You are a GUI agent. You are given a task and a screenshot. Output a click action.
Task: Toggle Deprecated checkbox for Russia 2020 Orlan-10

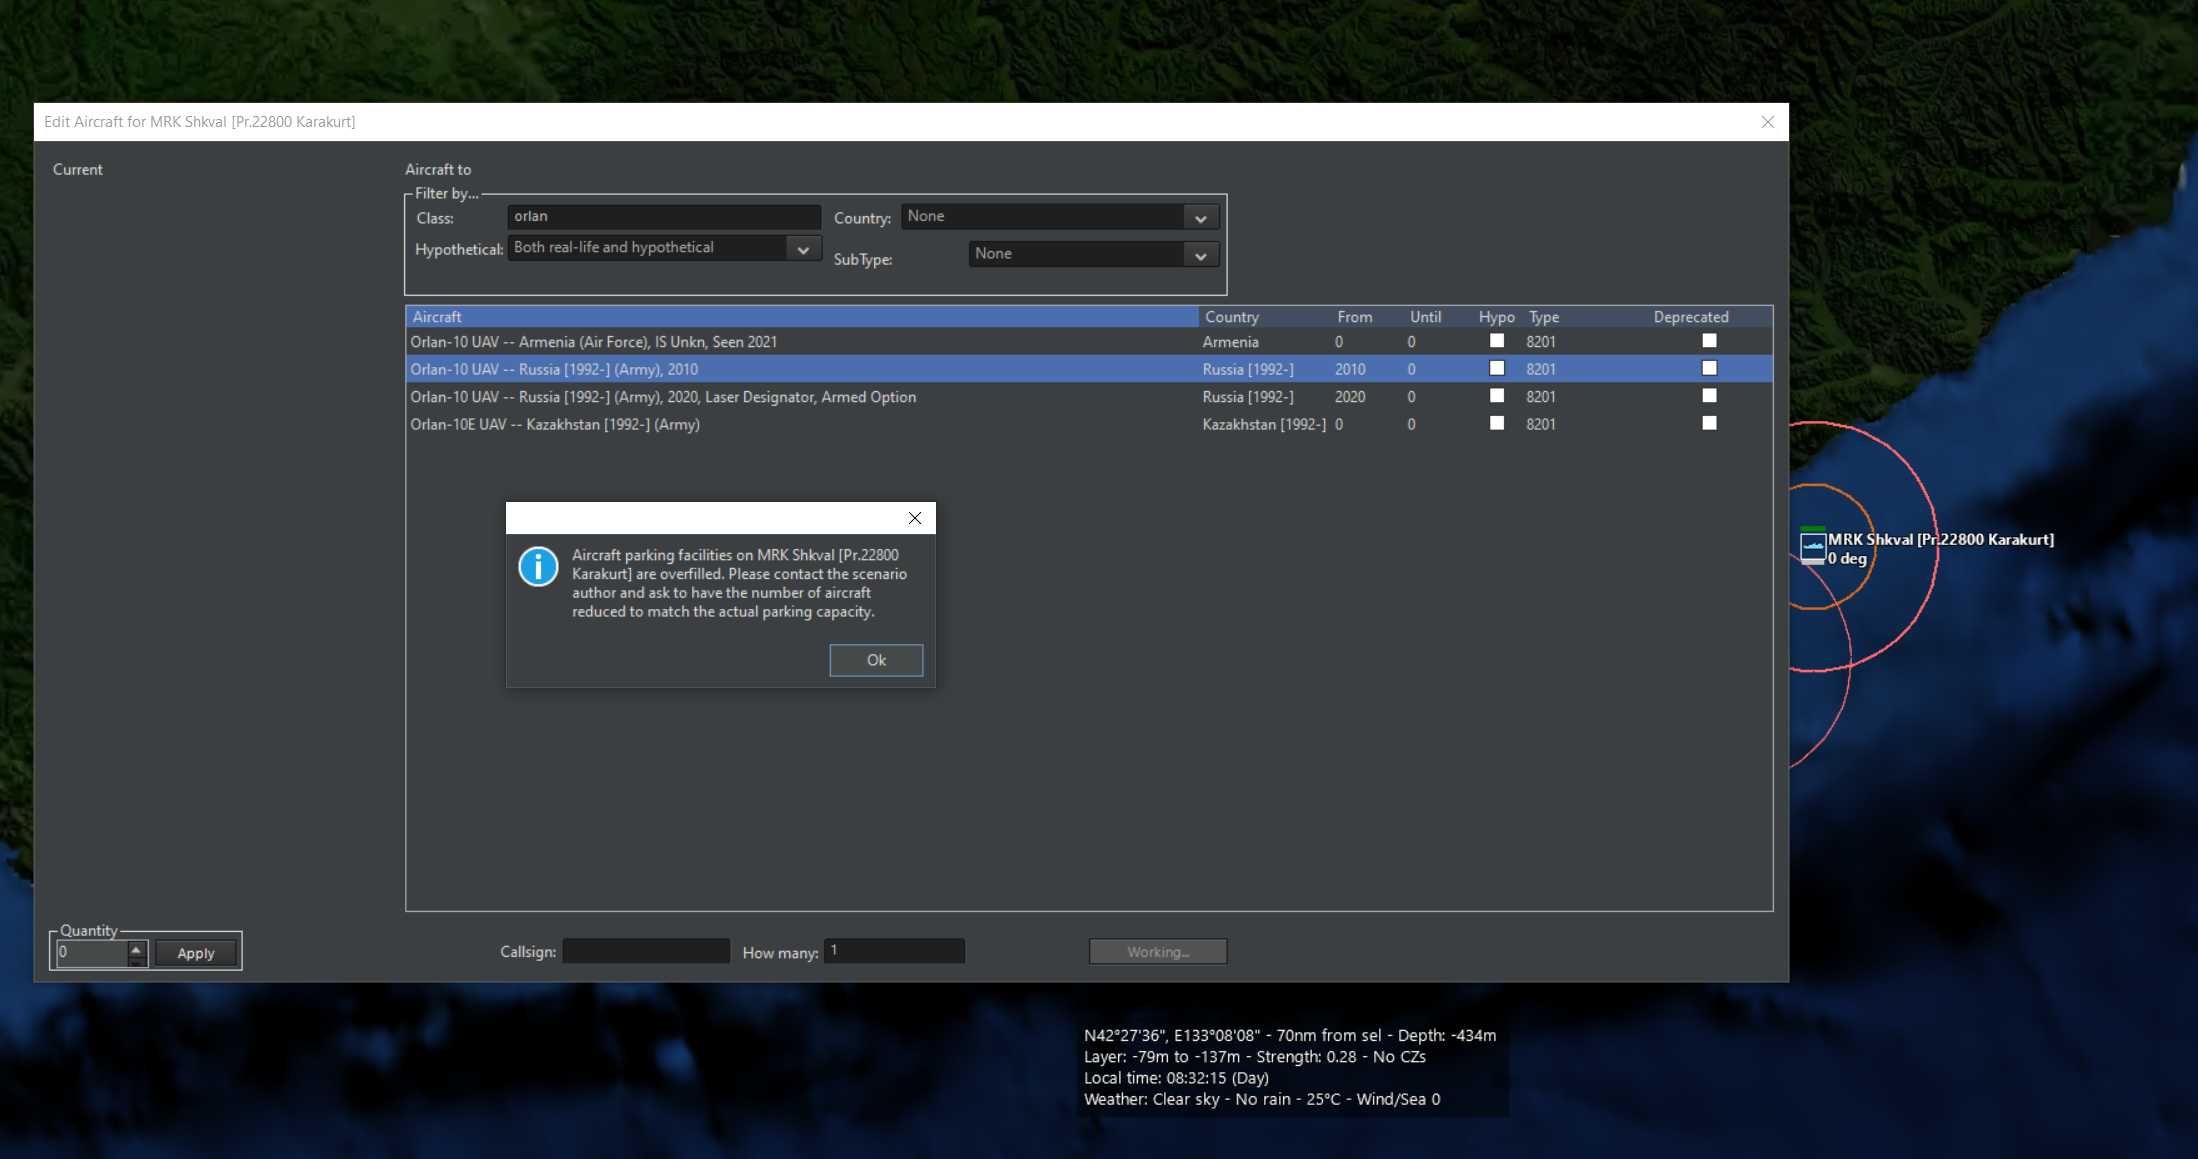click(1709, 396)
